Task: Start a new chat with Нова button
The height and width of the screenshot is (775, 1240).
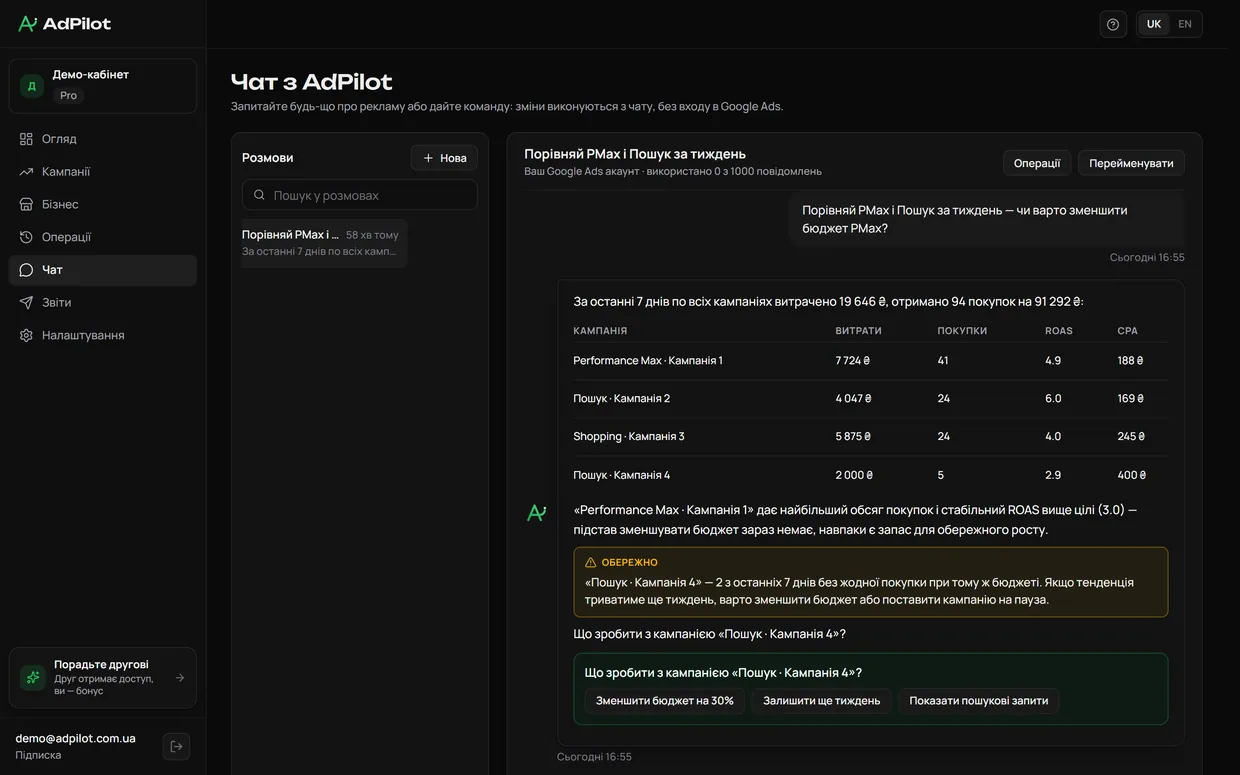Action: tap(444, 158)
